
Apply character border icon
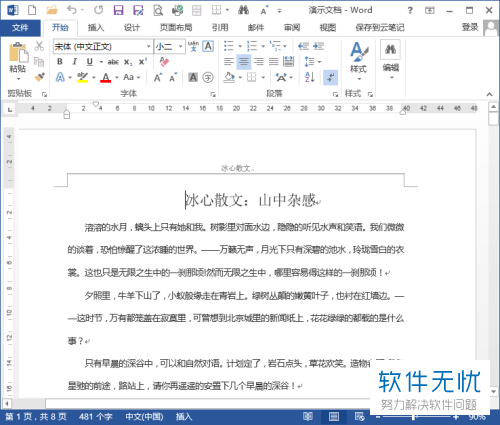tap(208, 46)
